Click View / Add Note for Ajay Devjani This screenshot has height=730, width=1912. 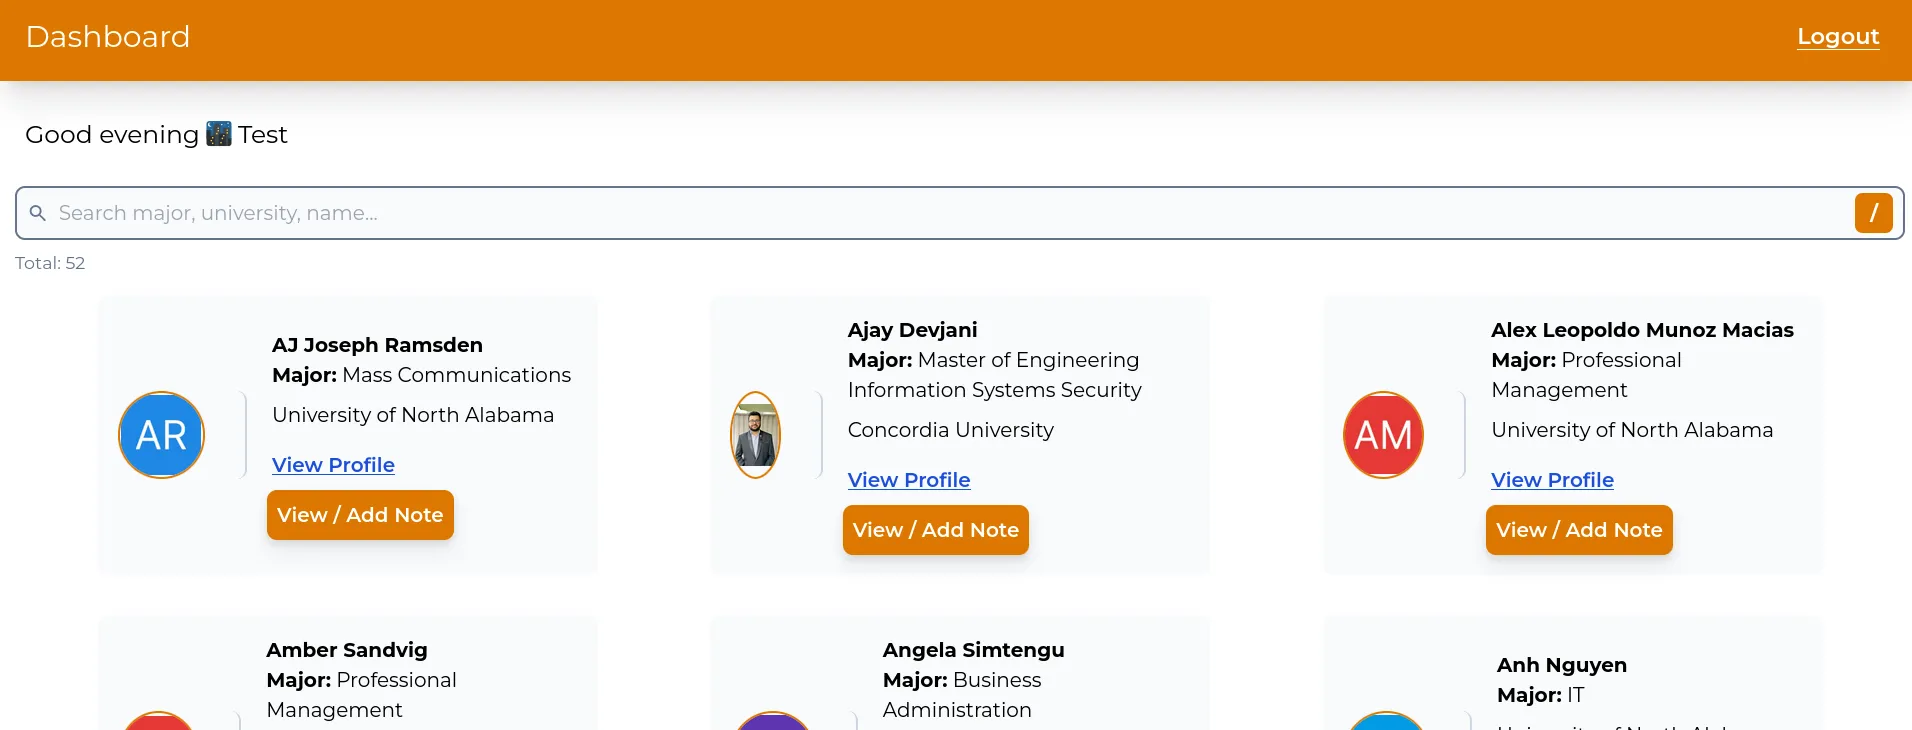click(x=936, y=530)
